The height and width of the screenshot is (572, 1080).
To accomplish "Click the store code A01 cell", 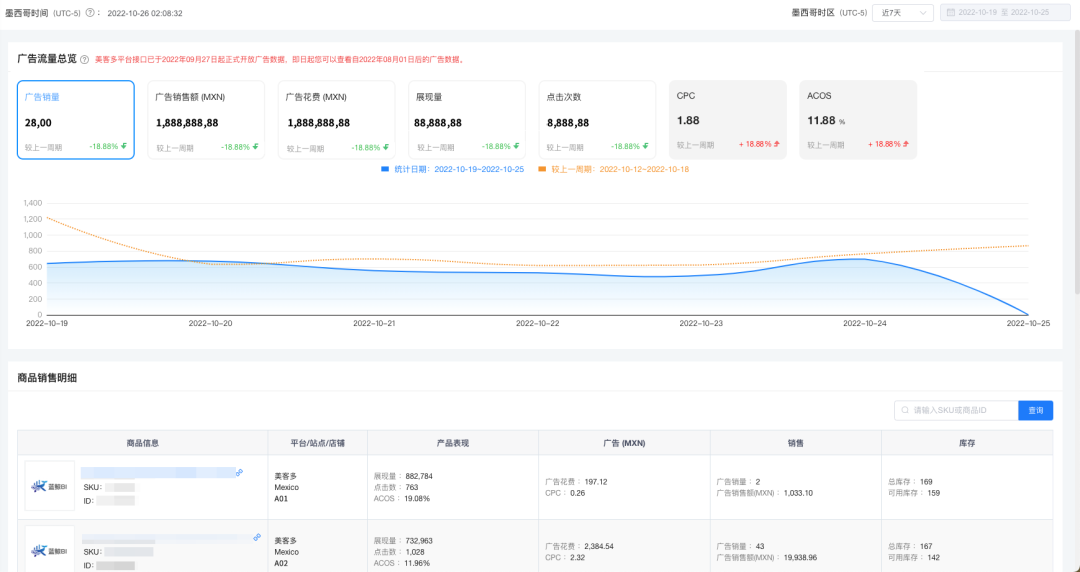I will (x=281, y=498).
